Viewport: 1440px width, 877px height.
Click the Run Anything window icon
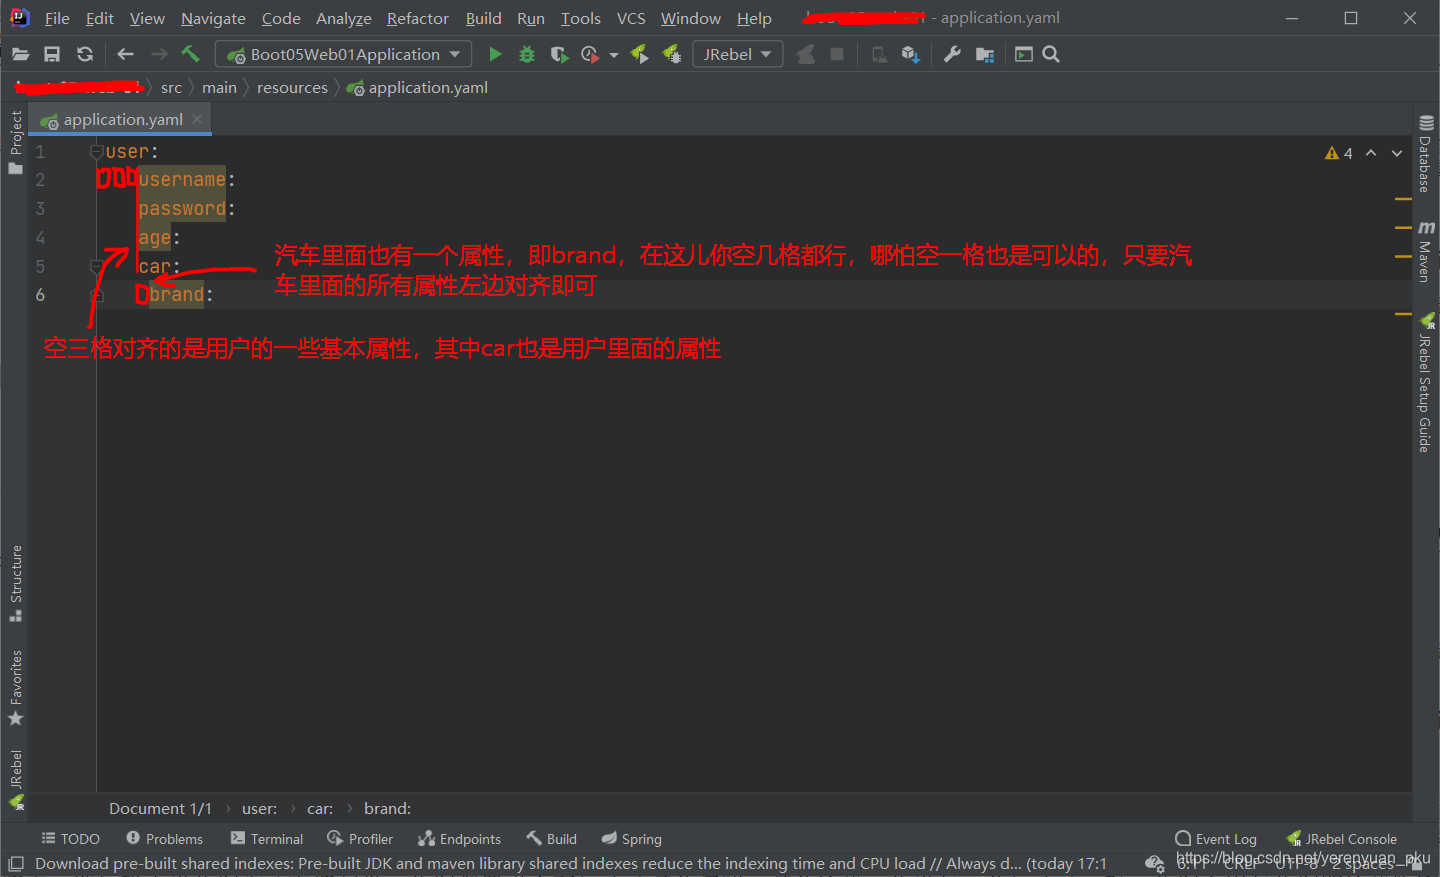click(x=1024, y=54)
